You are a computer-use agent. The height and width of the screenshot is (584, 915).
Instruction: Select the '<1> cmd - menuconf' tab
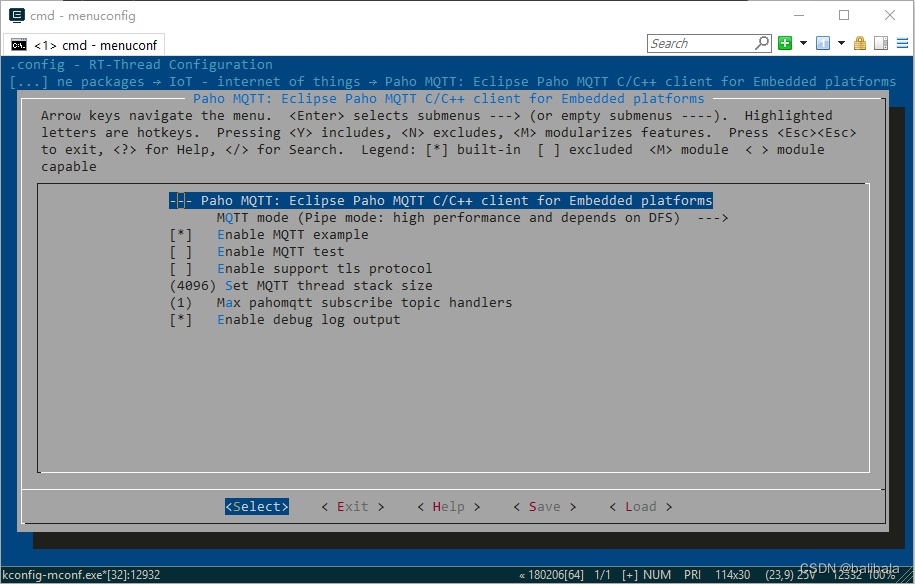point(85,45)
